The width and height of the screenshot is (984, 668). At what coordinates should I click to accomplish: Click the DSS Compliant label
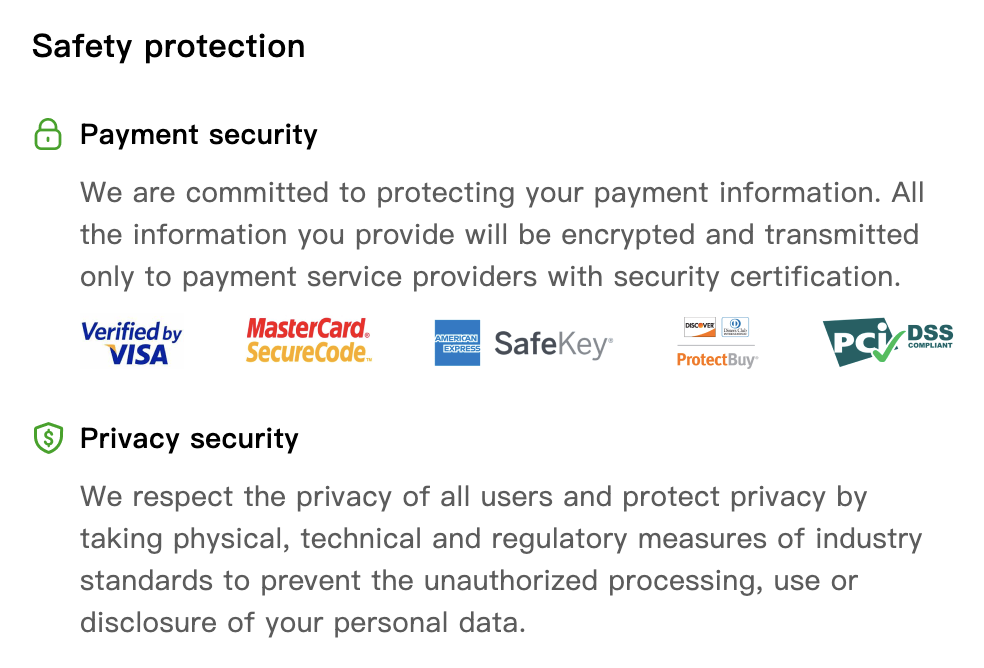[930, 337]
